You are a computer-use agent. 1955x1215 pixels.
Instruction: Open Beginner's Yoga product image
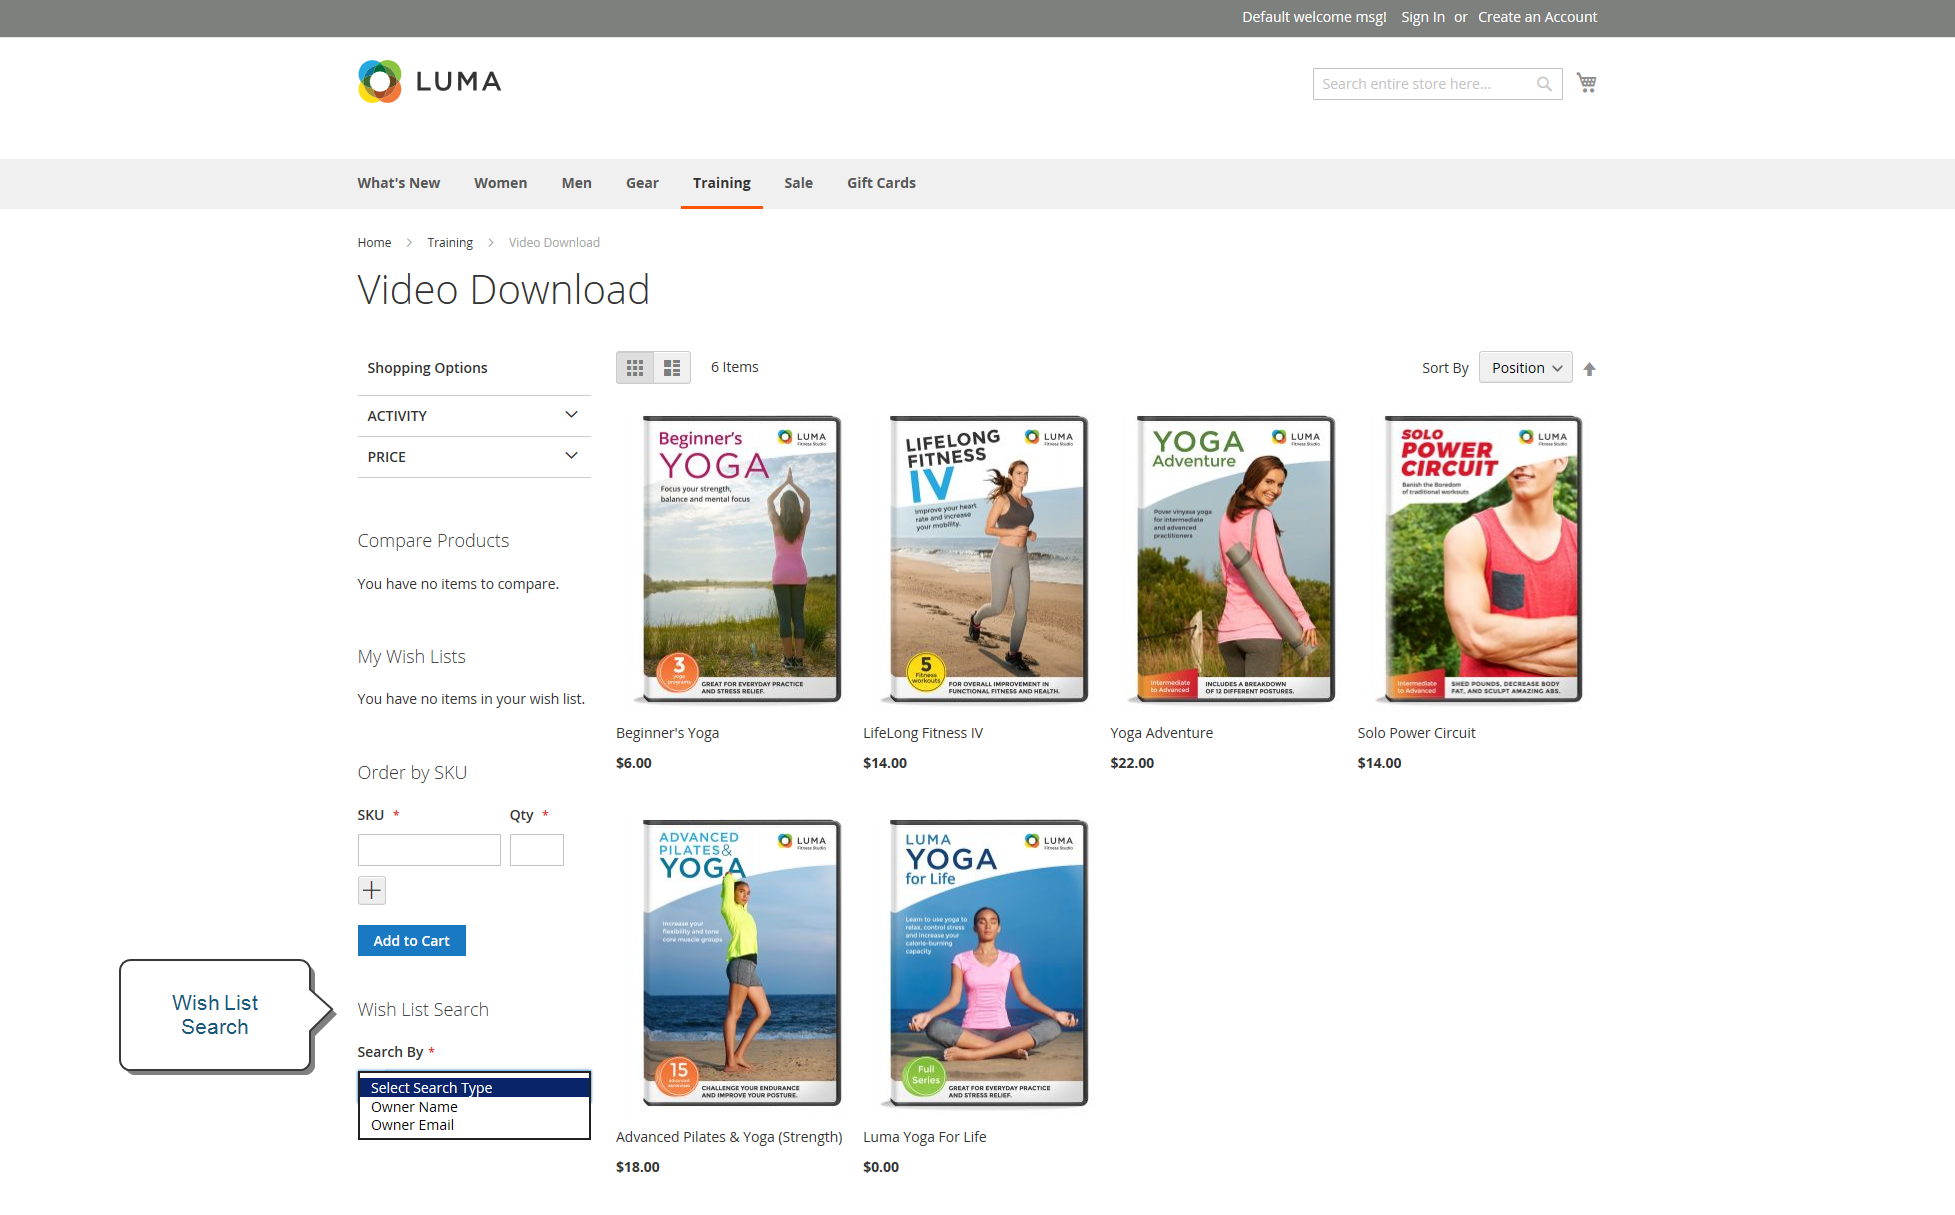(740, 560)
